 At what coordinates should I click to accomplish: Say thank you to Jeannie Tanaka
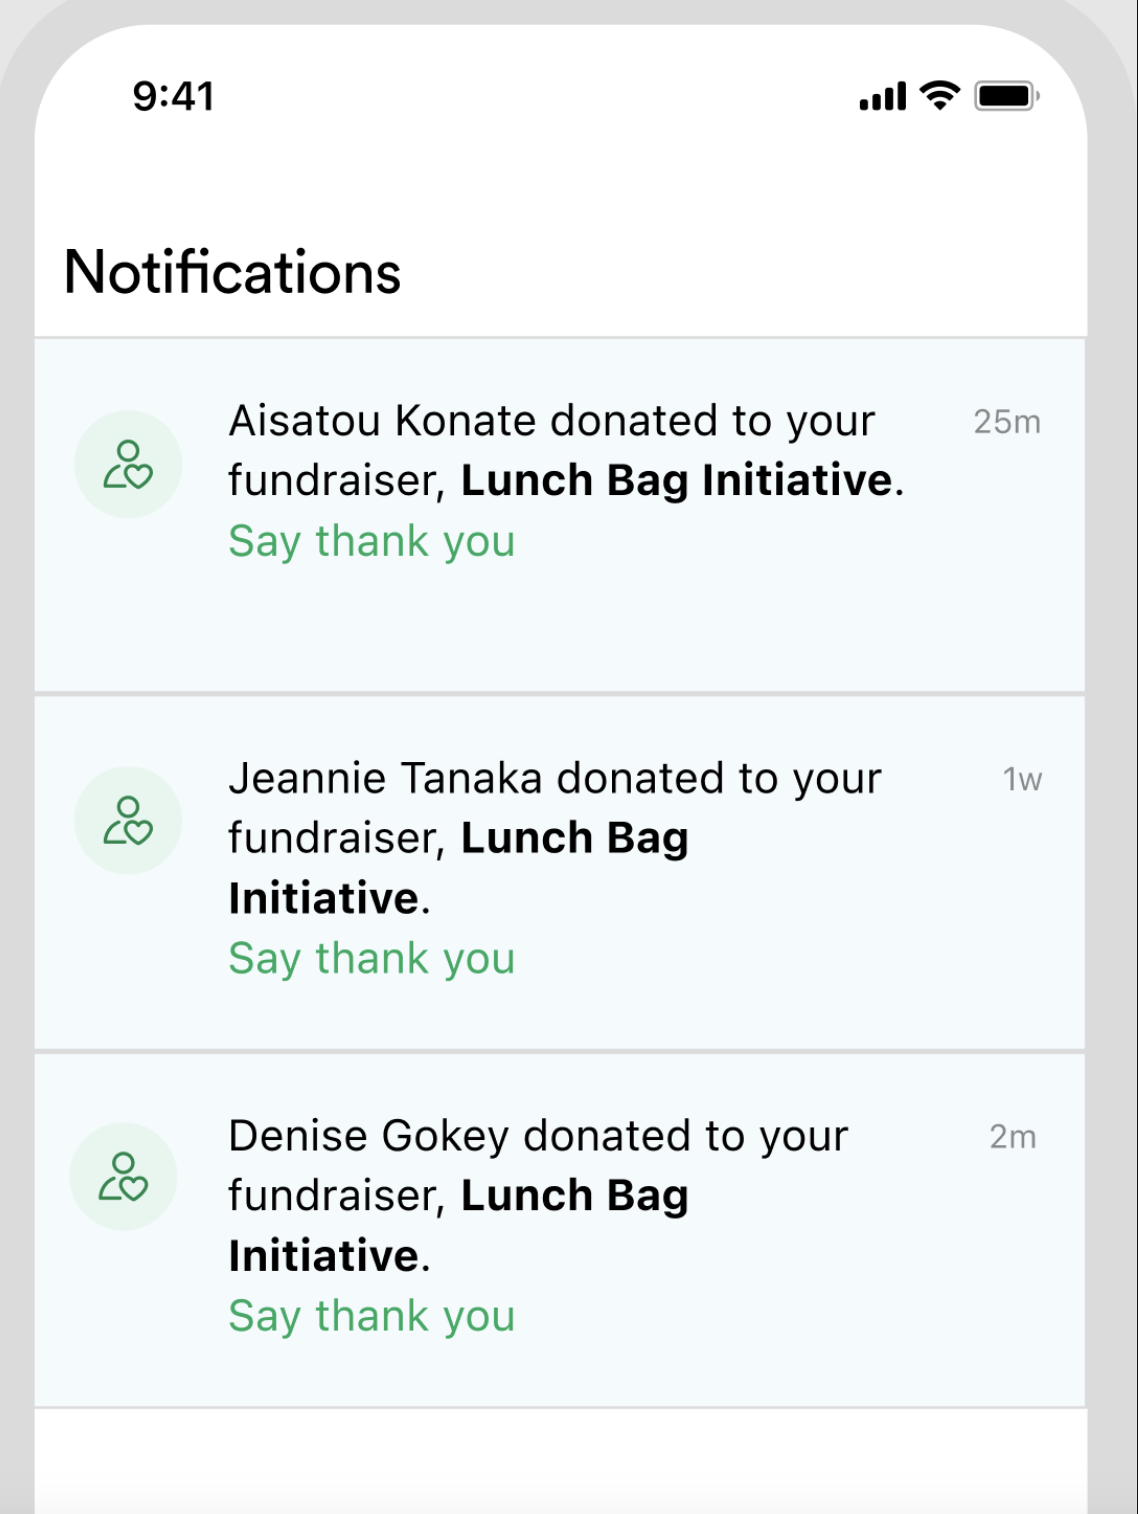point(371,958)
